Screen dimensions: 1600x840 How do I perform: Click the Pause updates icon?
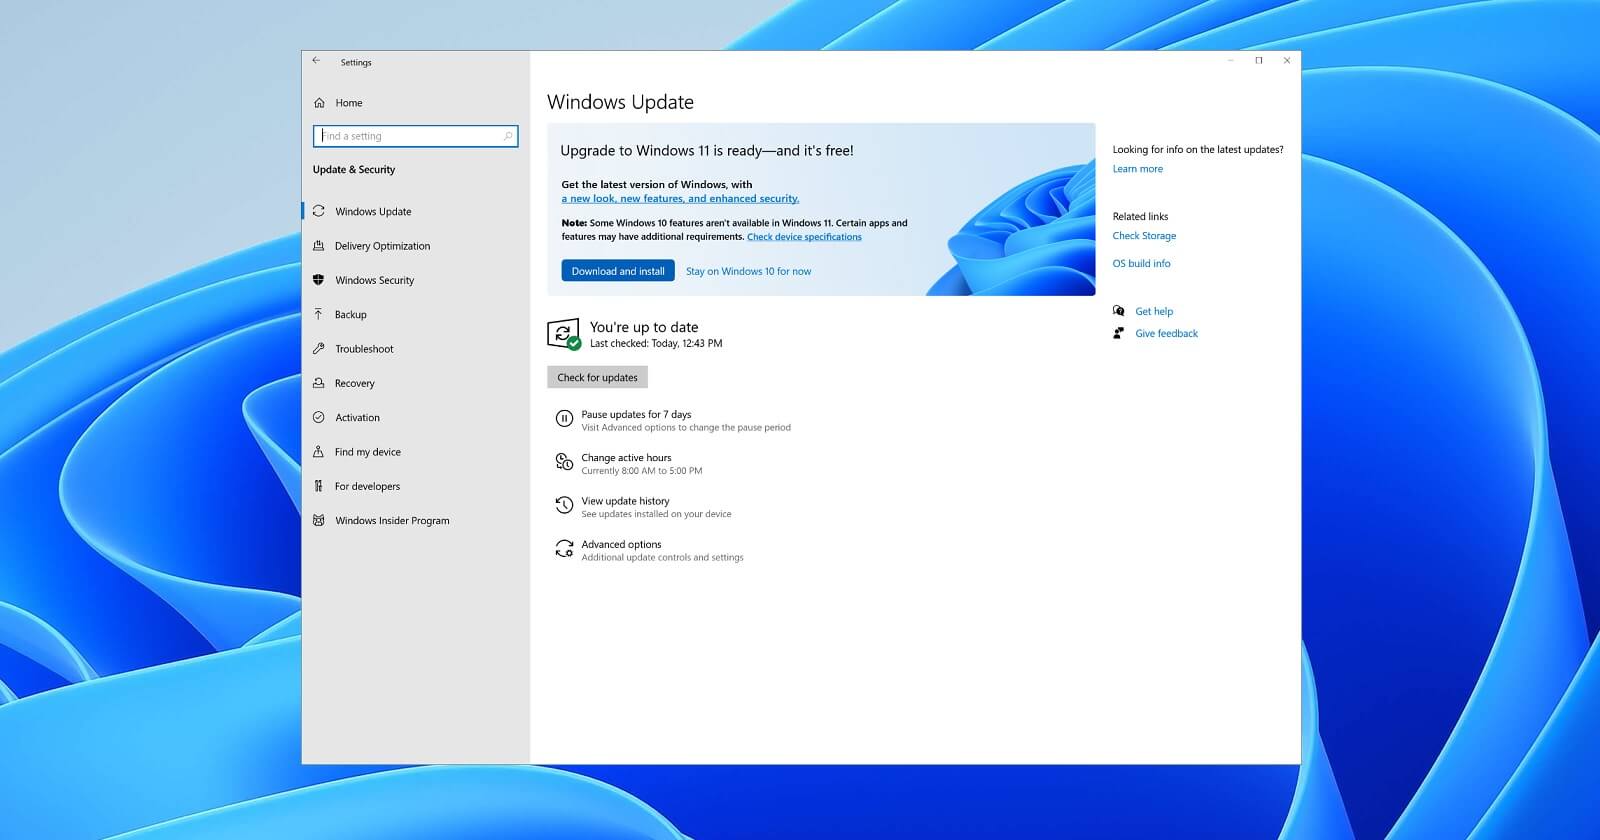coord(564,420)
